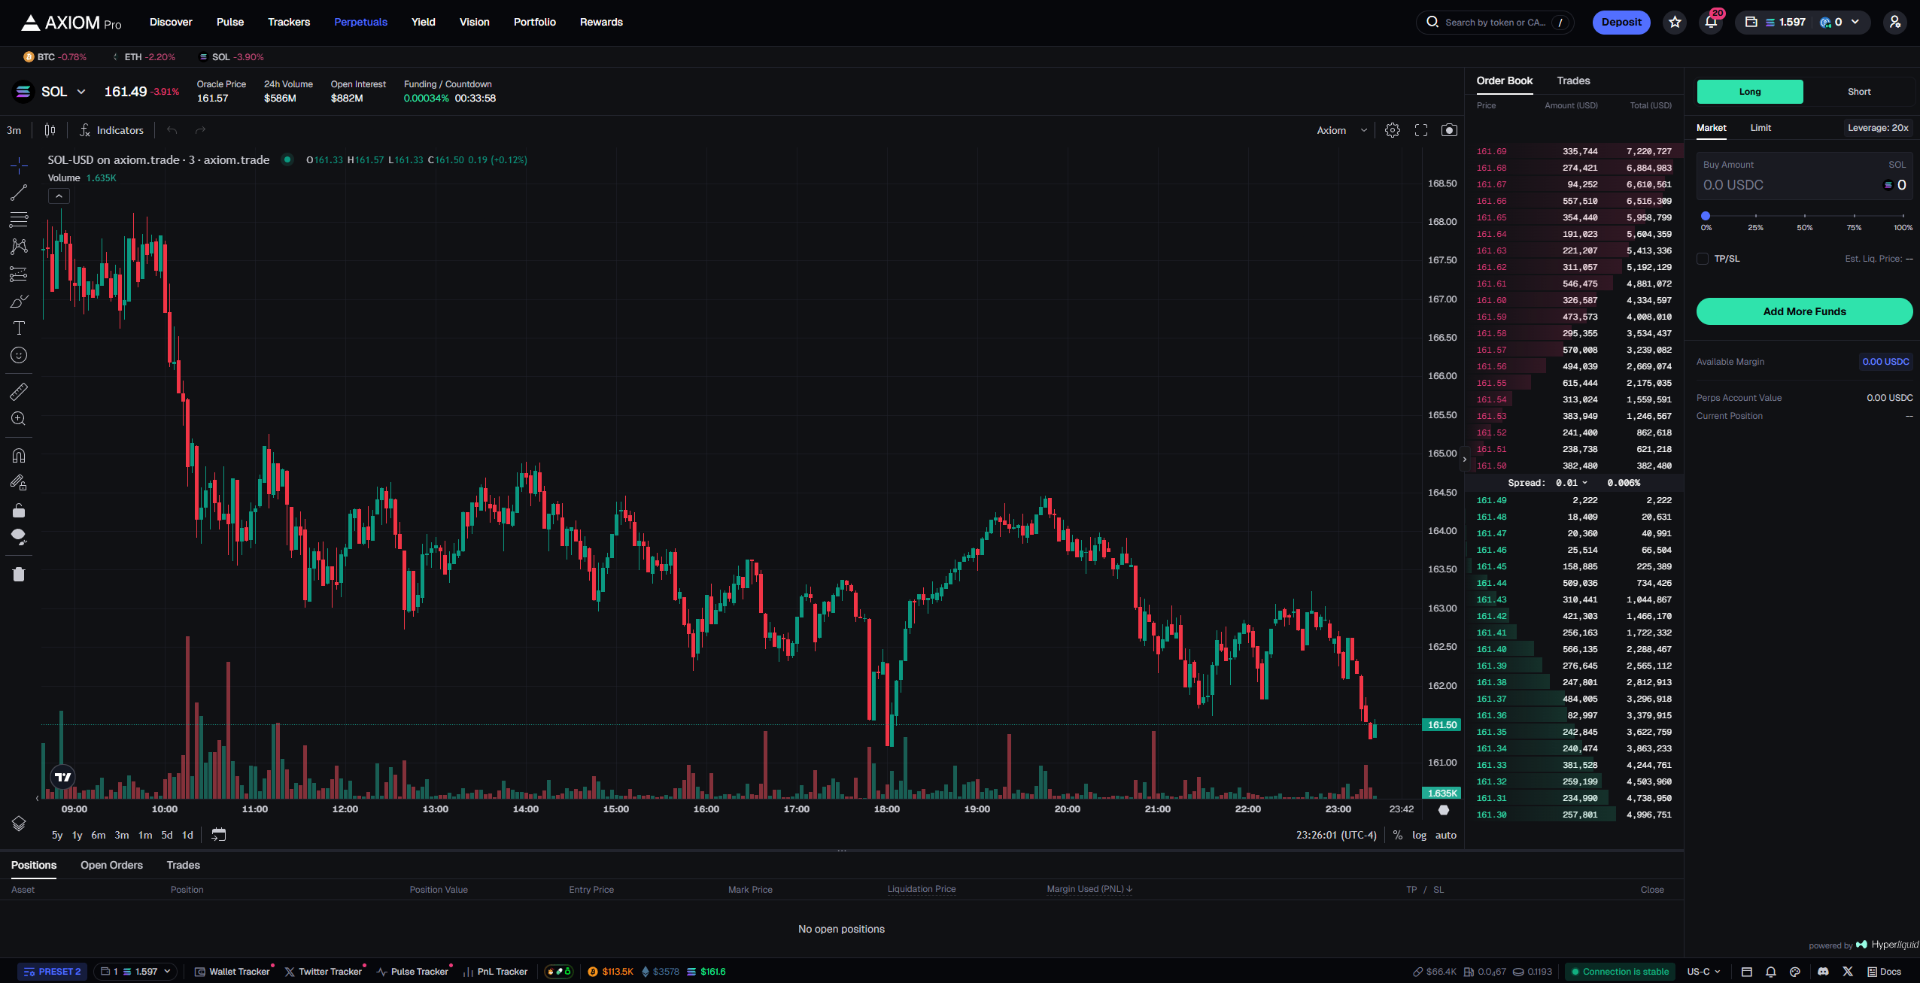This screenshot has height=983, width=1920.
Task: Switch to the Trades tab in order book
Action: coord(1573,81)
